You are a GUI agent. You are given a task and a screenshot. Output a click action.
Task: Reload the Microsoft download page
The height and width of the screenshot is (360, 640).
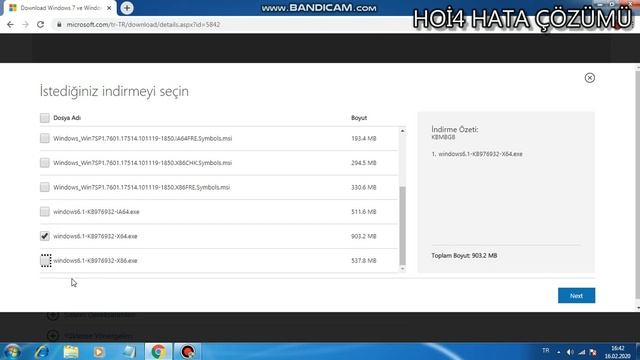(x=40, y=24)
